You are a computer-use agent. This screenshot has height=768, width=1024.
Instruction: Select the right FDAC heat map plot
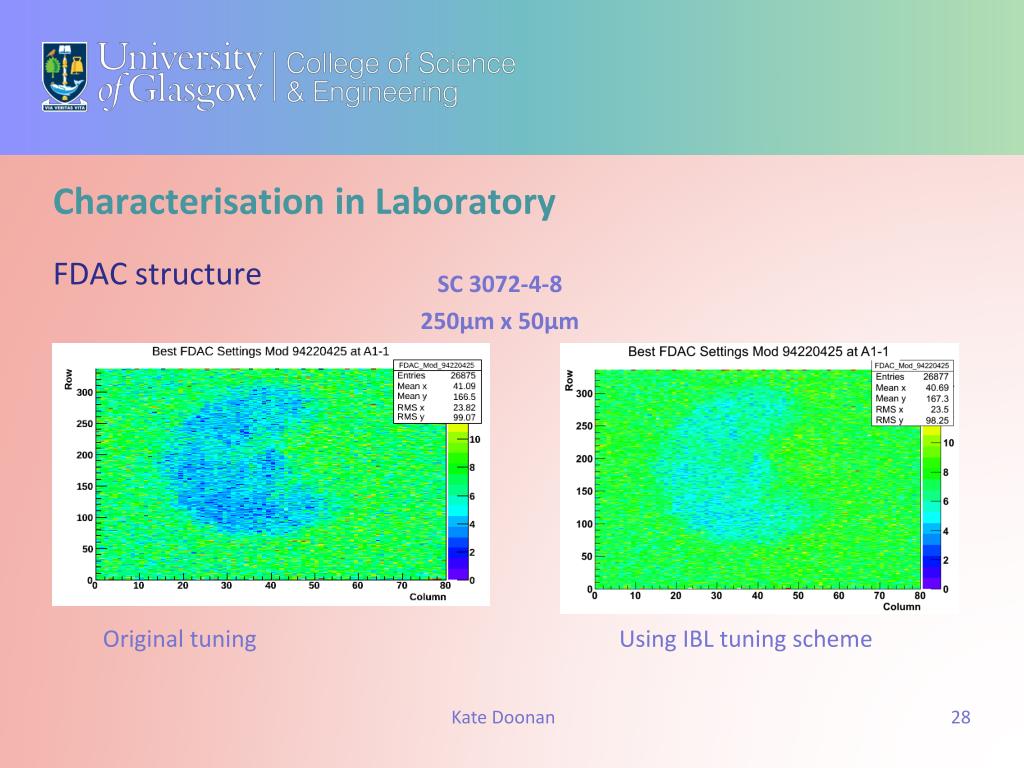tap(760, 478)
